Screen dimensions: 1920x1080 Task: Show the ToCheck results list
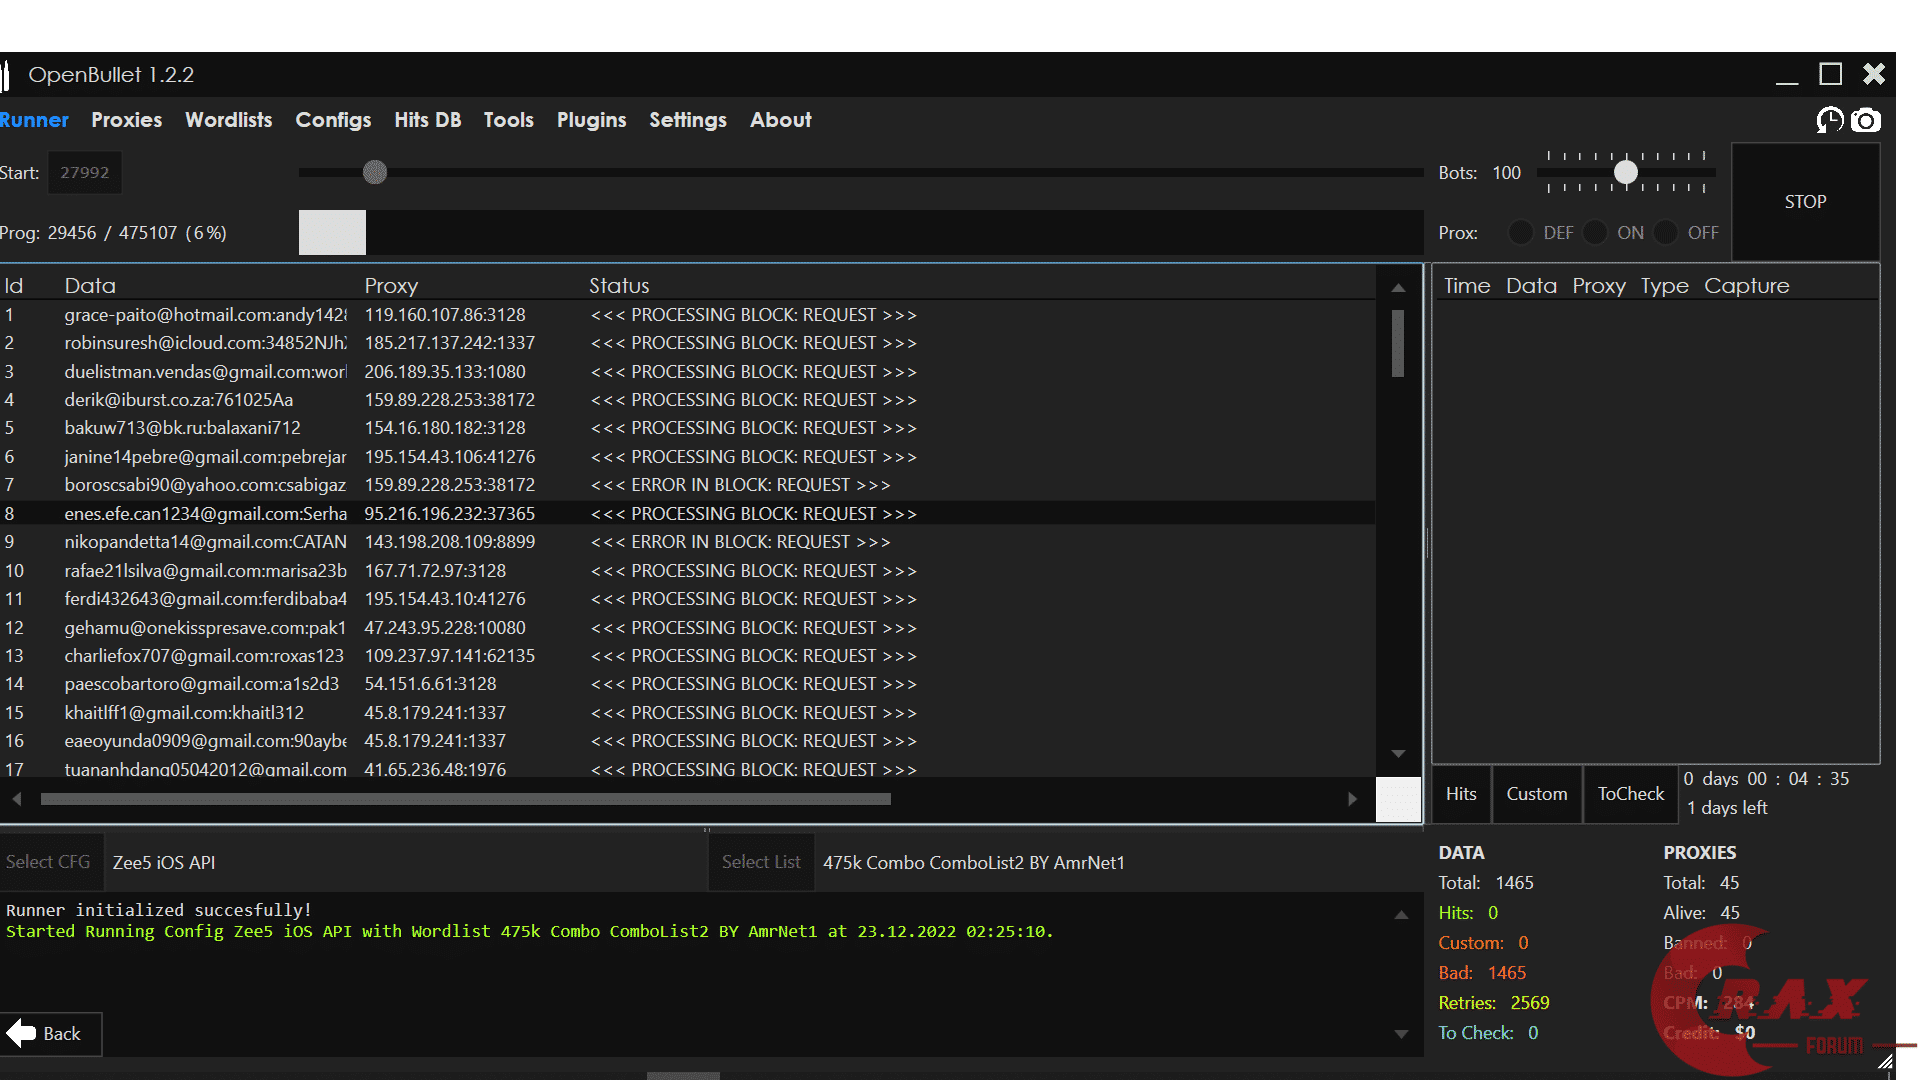[x=1630, y=794]
